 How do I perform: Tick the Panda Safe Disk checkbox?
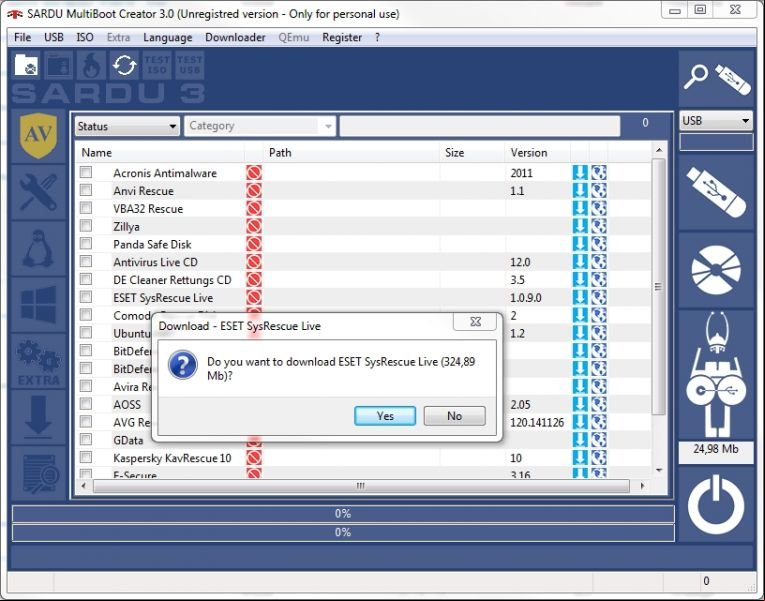(x=86, y=243)
